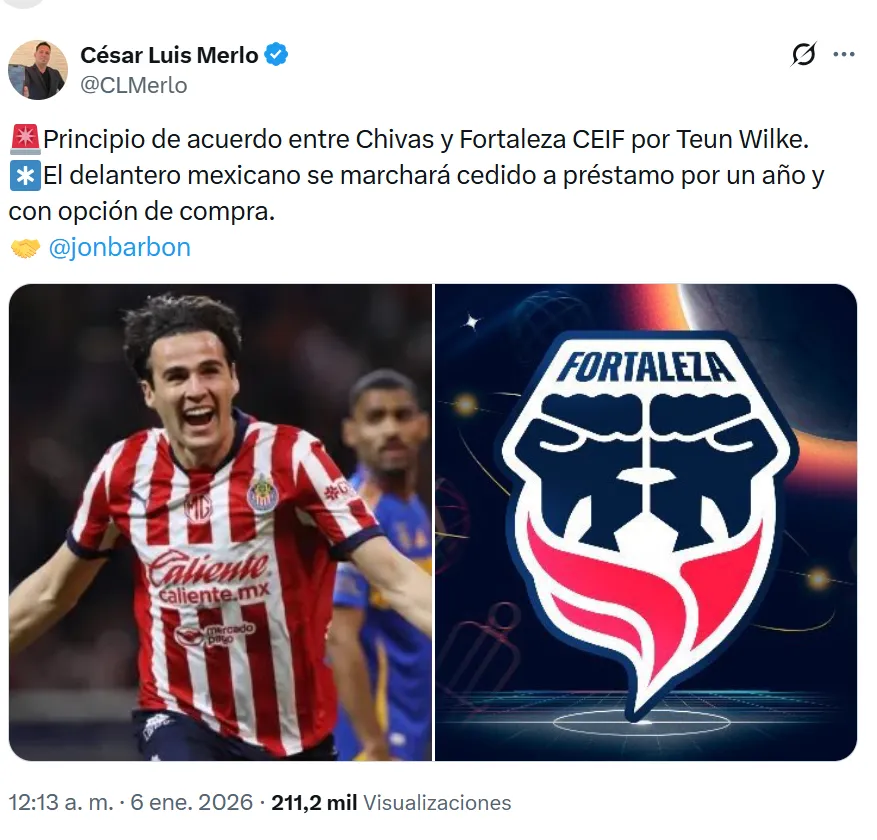Click the Fortaleza wordmark on the crest
The width and height of the screenshot is (877, 840).
(x=645, y=367)
